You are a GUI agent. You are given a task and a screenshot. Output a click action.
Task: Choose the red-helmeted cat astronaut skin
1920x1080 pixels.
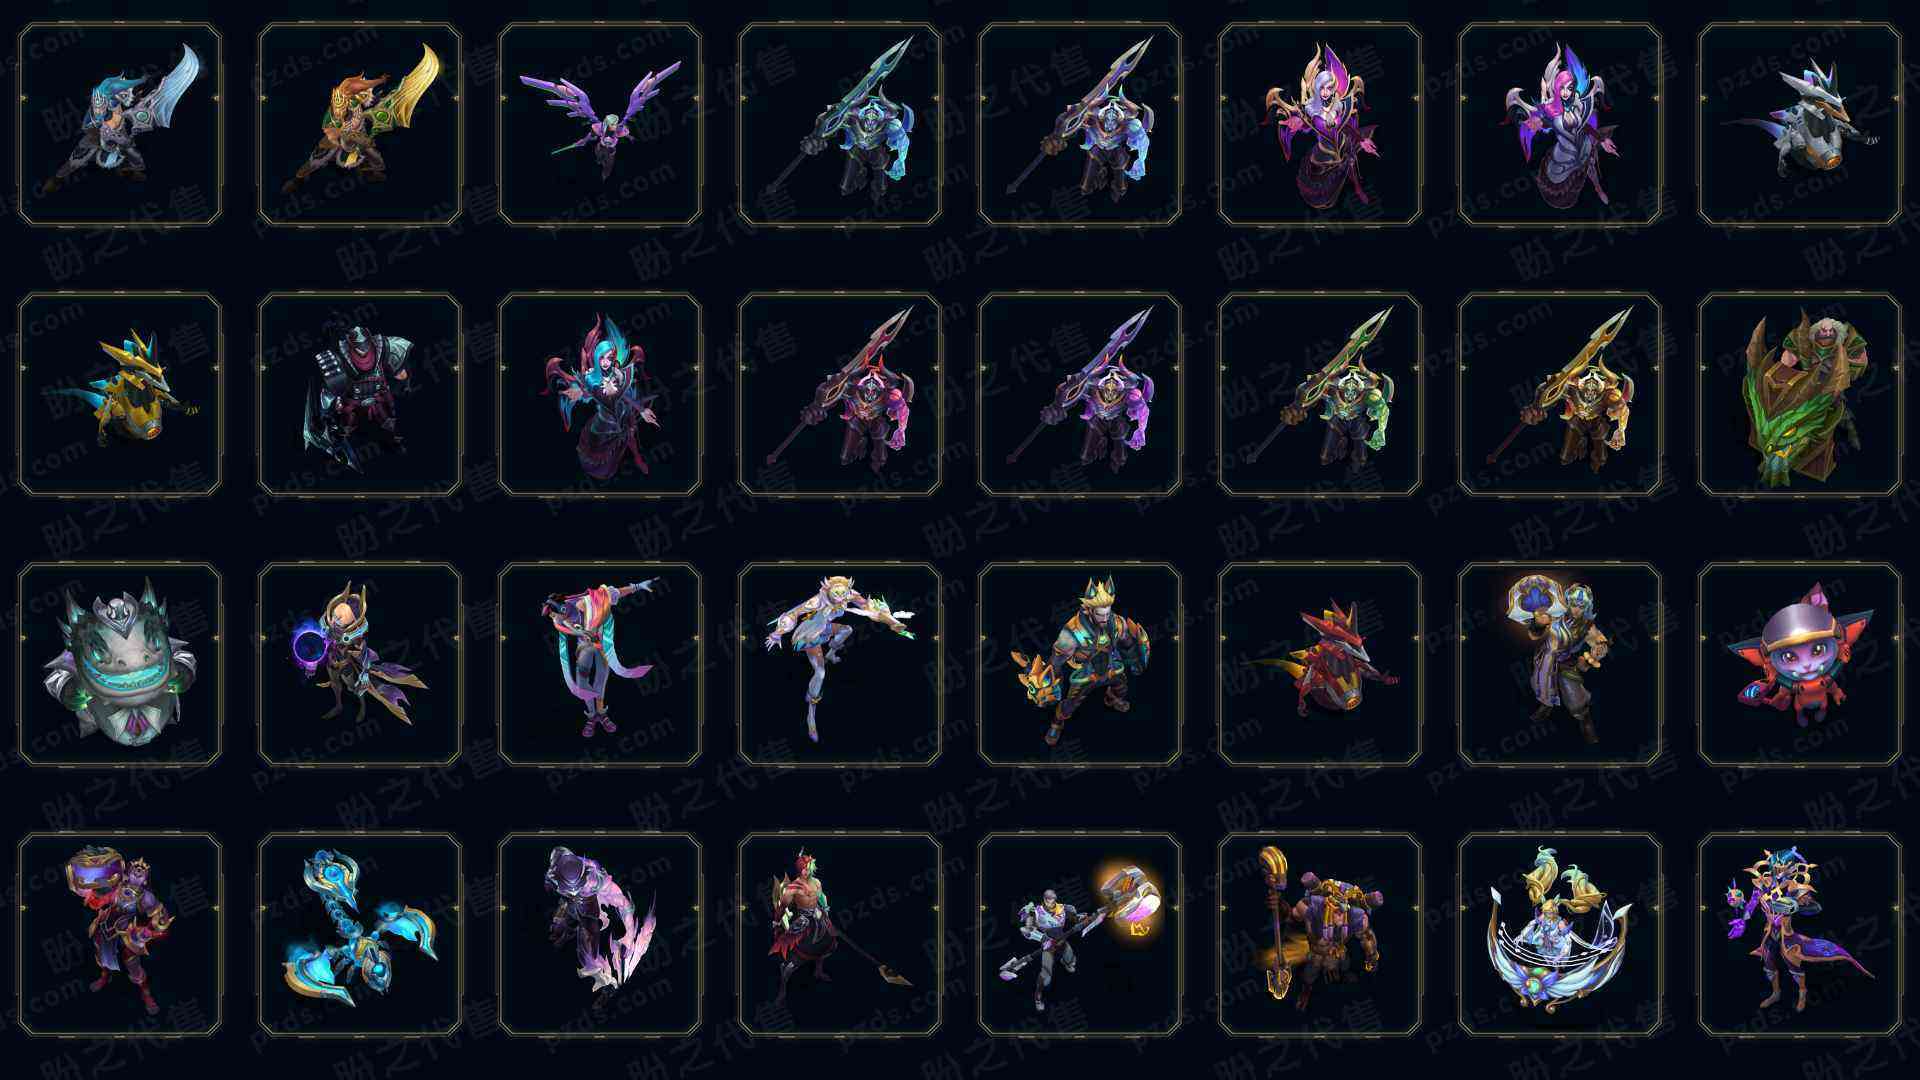click(x=1800, y=664)
